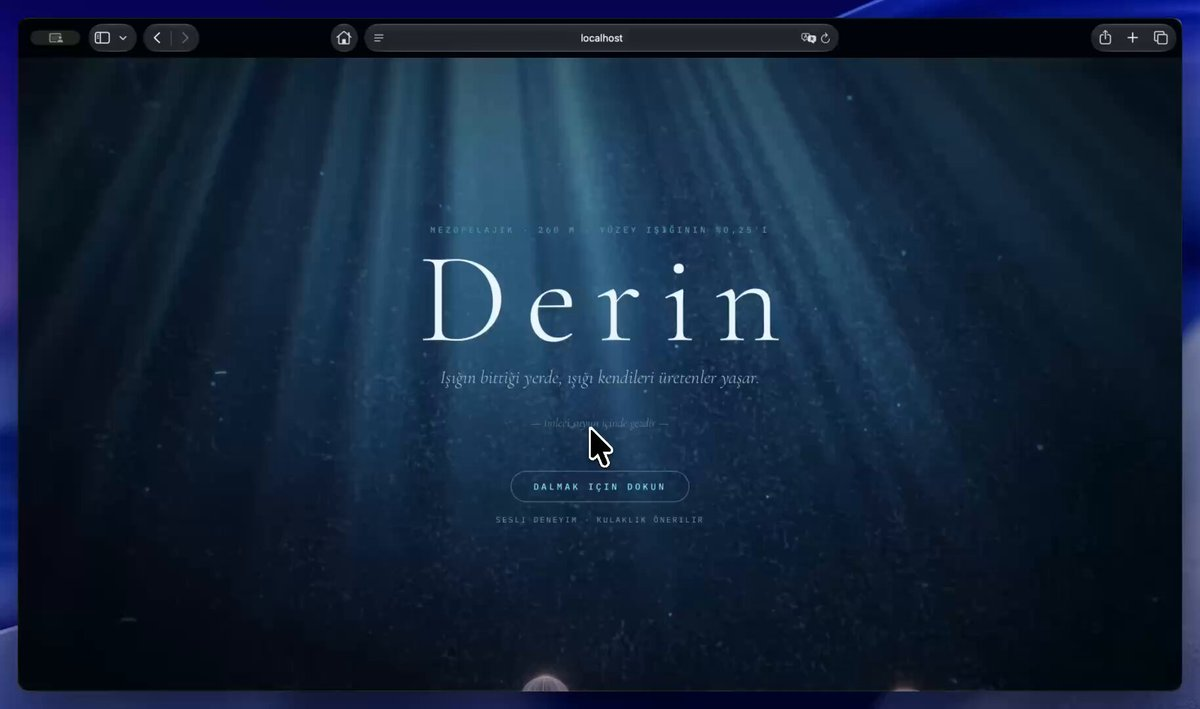
Task: Go forward to the next page
Action: pyautogui.click(x=184, y=38)
